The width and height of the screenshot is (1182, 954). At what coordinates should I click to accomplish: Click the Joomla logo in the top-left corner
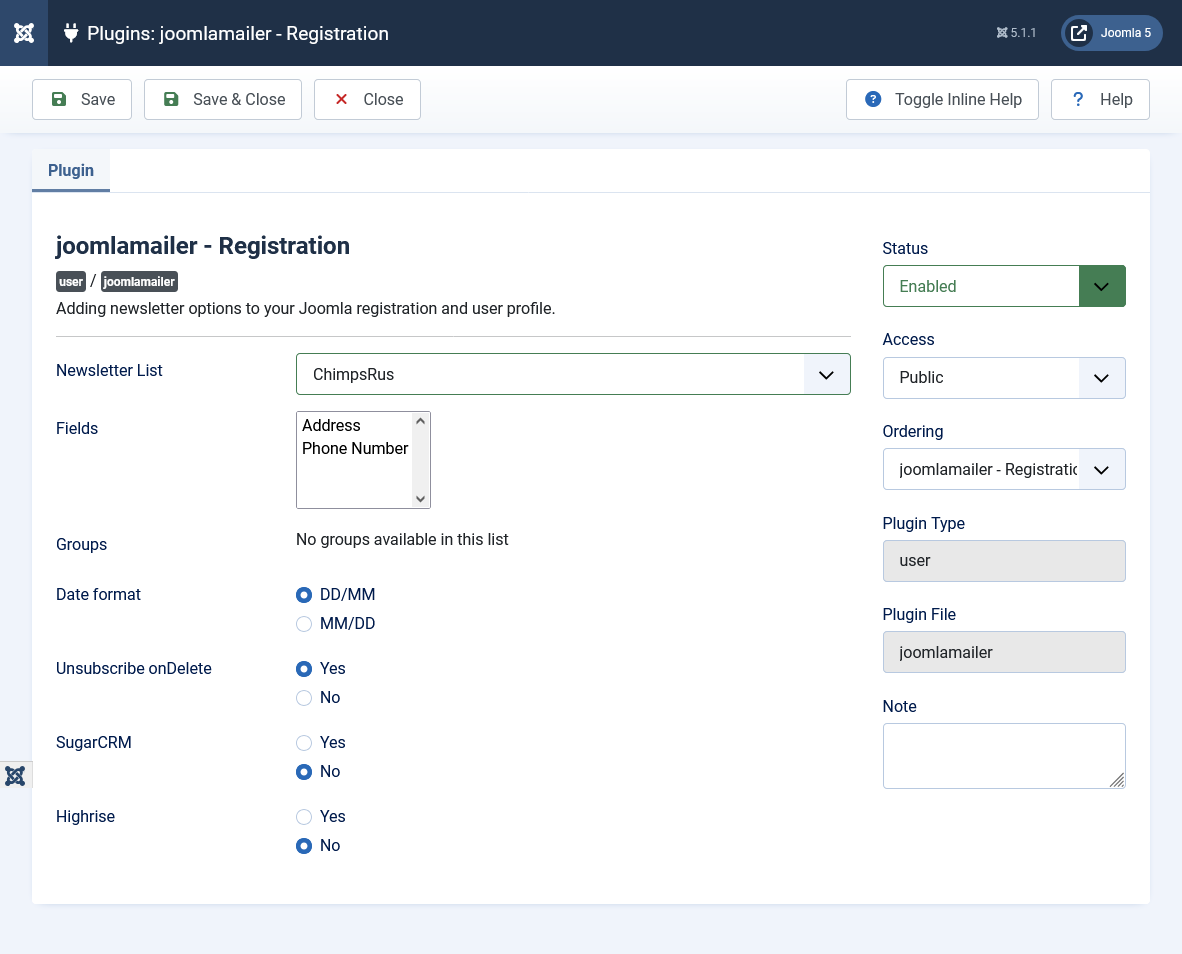24,33
